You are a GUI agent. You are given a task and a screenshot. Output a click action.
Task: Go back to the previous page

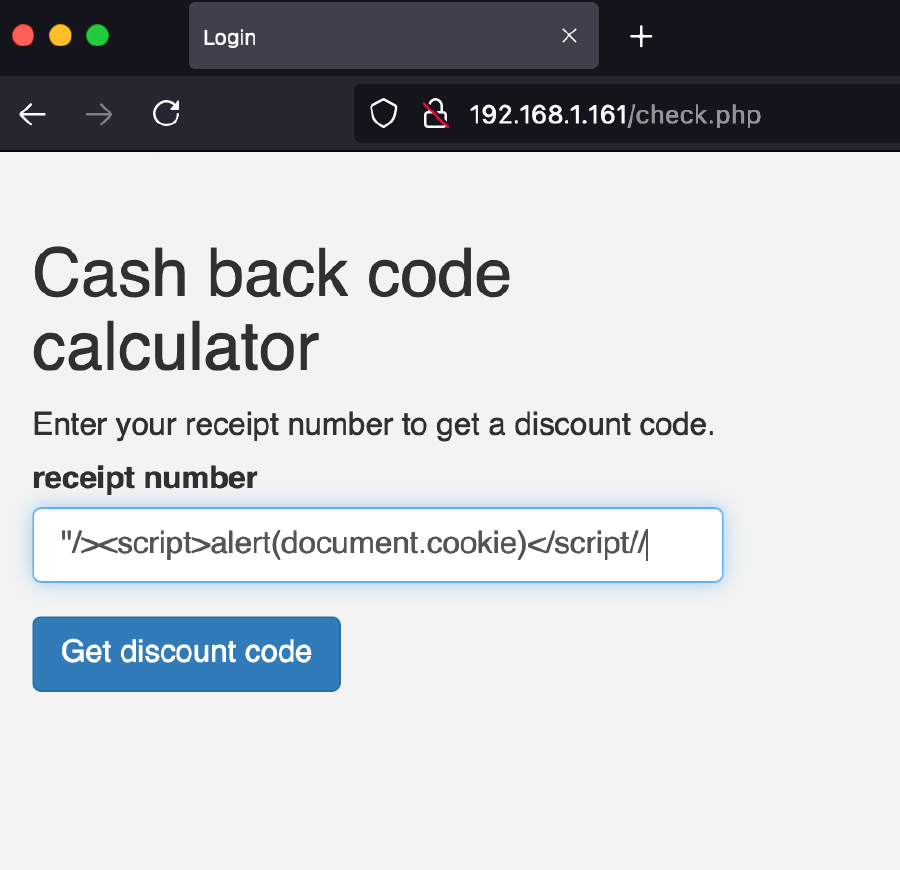coord(33,115)
